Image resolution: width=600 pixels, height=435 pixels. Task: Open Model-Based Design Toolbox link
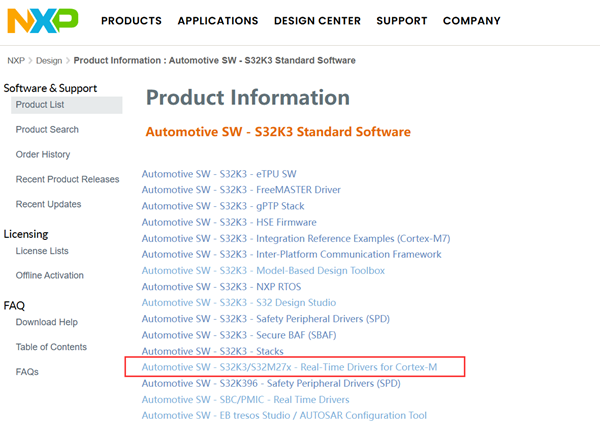[x=263, y=270]
